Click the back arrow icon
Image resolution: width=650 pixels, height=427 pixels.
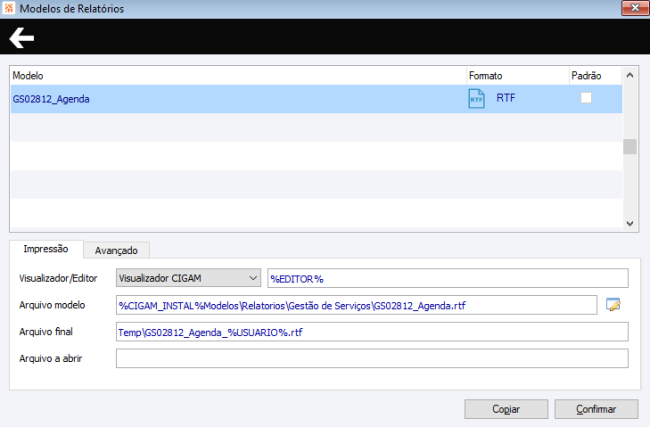pos(22,38)
